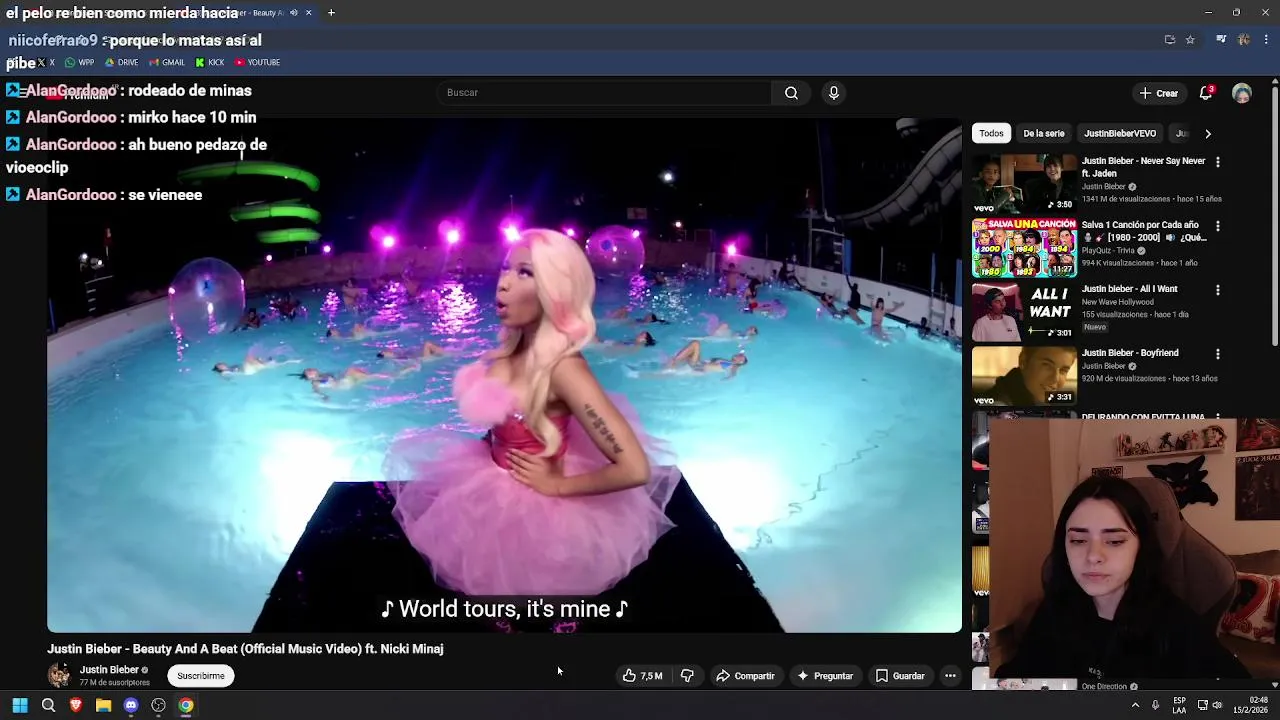This screenshot has height=720, width=1280.
Task: Open All I Want video thumbnail
Action: point(1024,311)
